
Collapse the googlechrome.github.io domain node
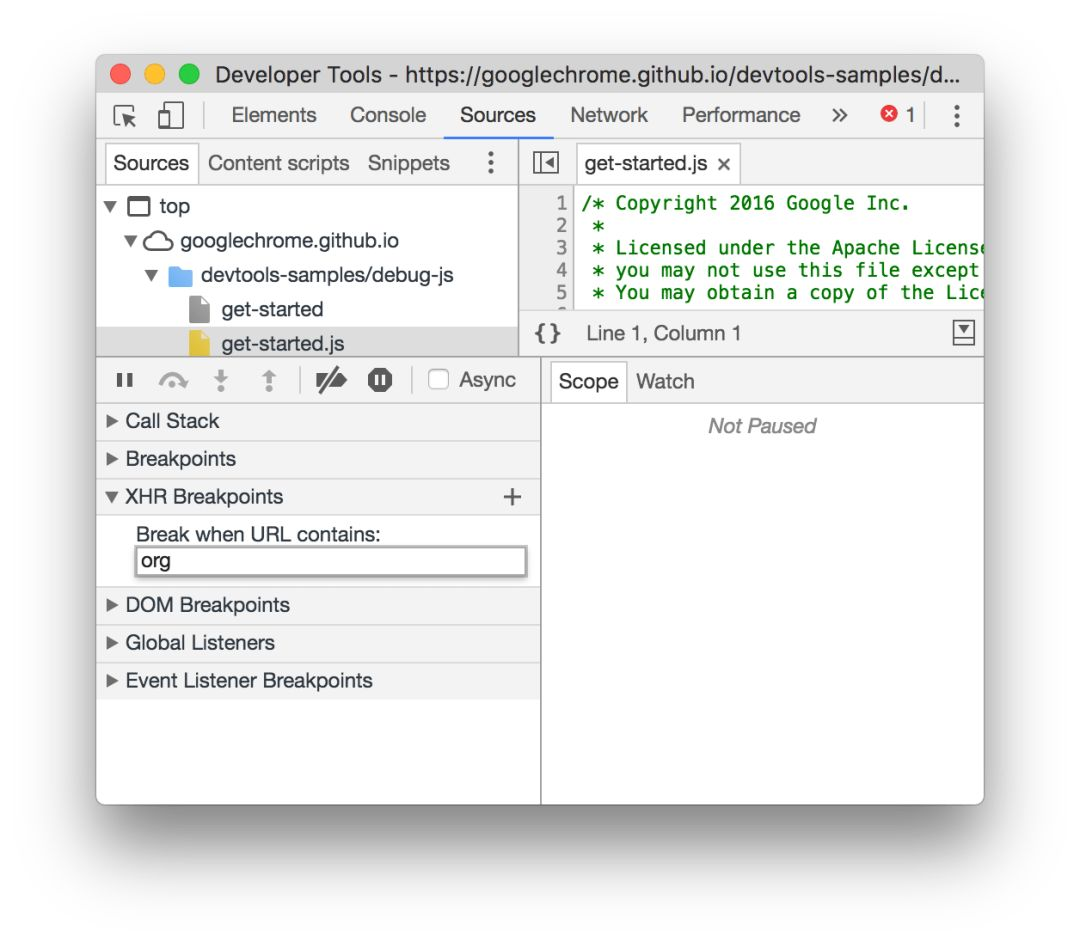point(130,240)
